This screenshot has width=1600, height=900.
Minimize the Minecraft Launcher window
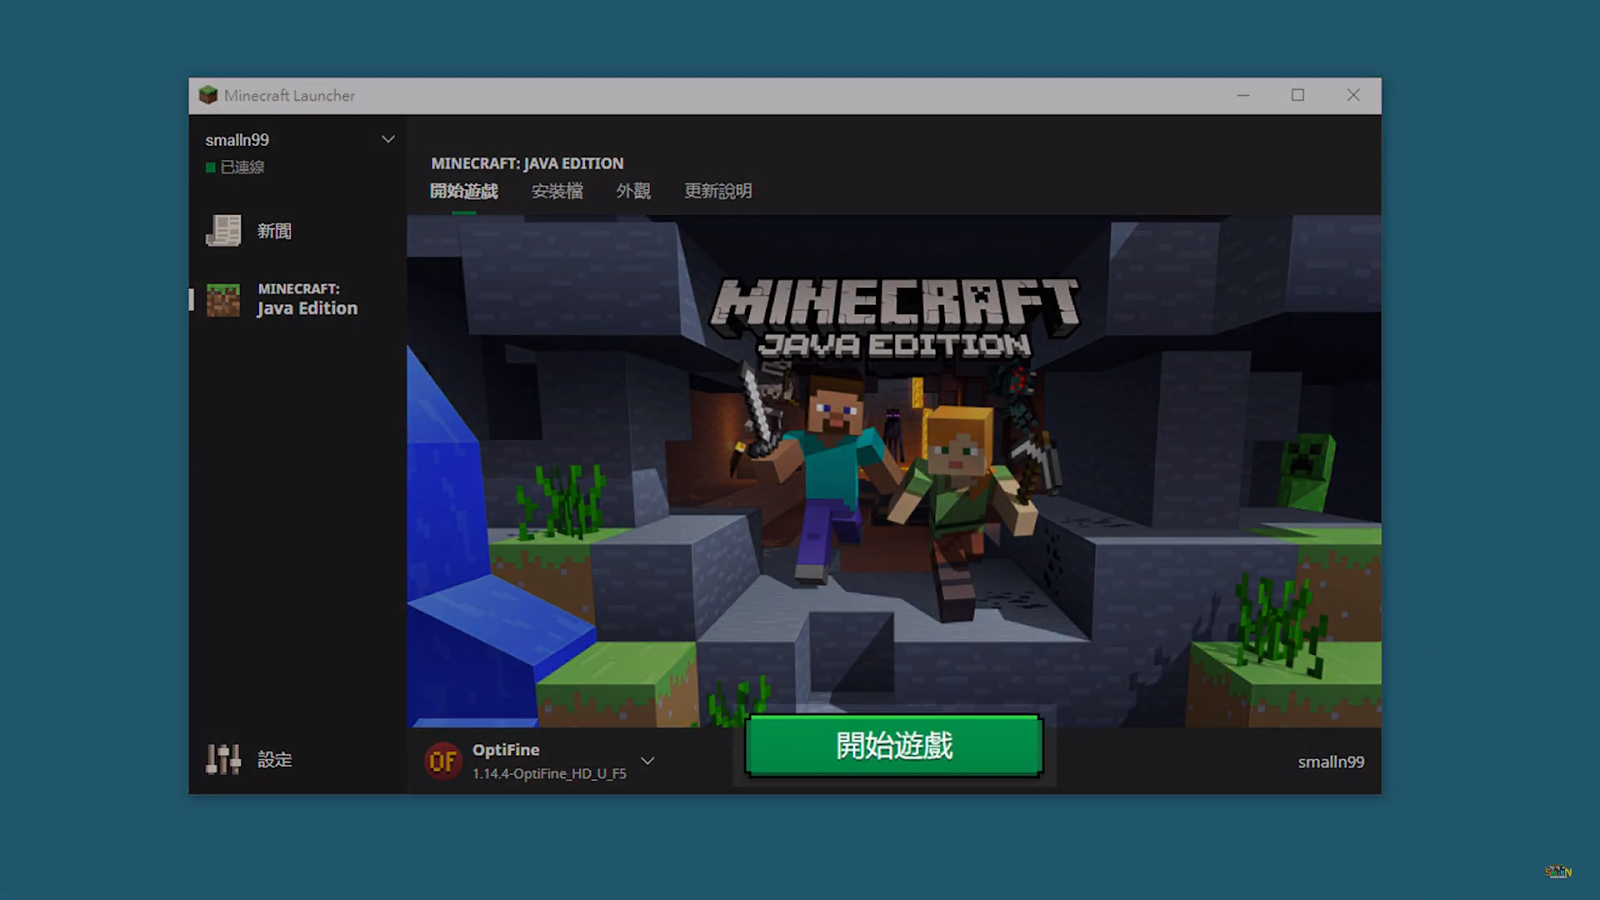coord(1243,95)
